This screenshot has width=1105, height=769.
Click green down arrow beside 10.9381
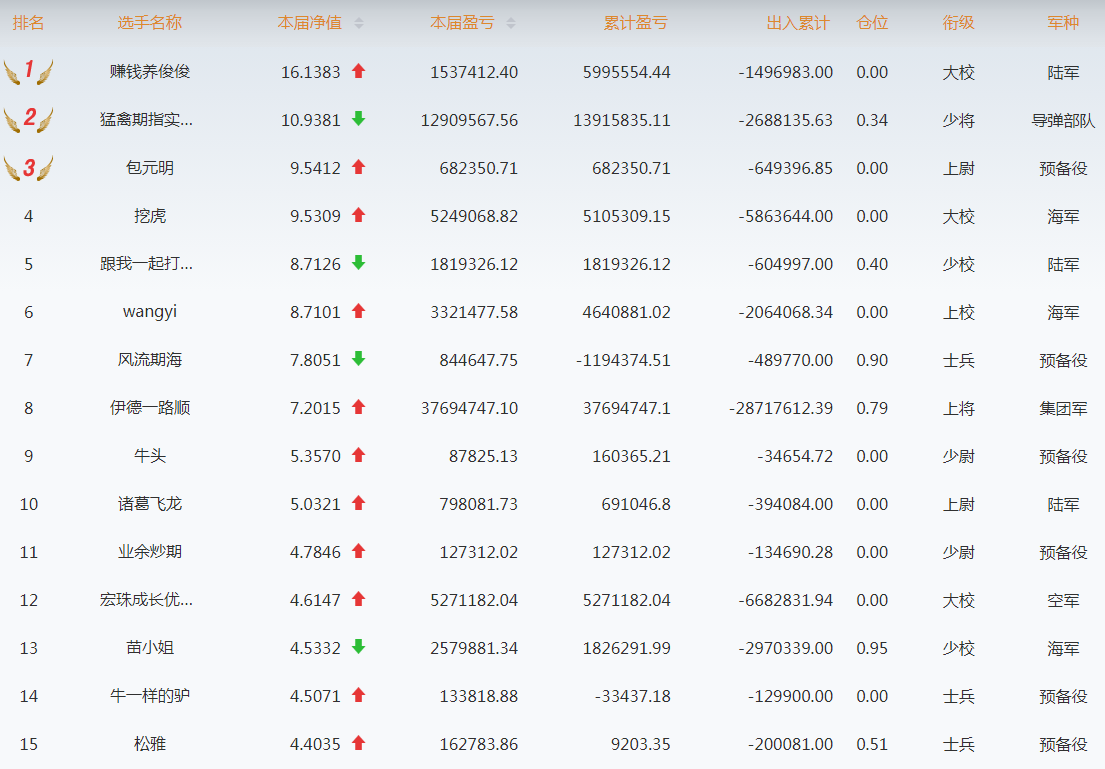(x=359, y=118)
